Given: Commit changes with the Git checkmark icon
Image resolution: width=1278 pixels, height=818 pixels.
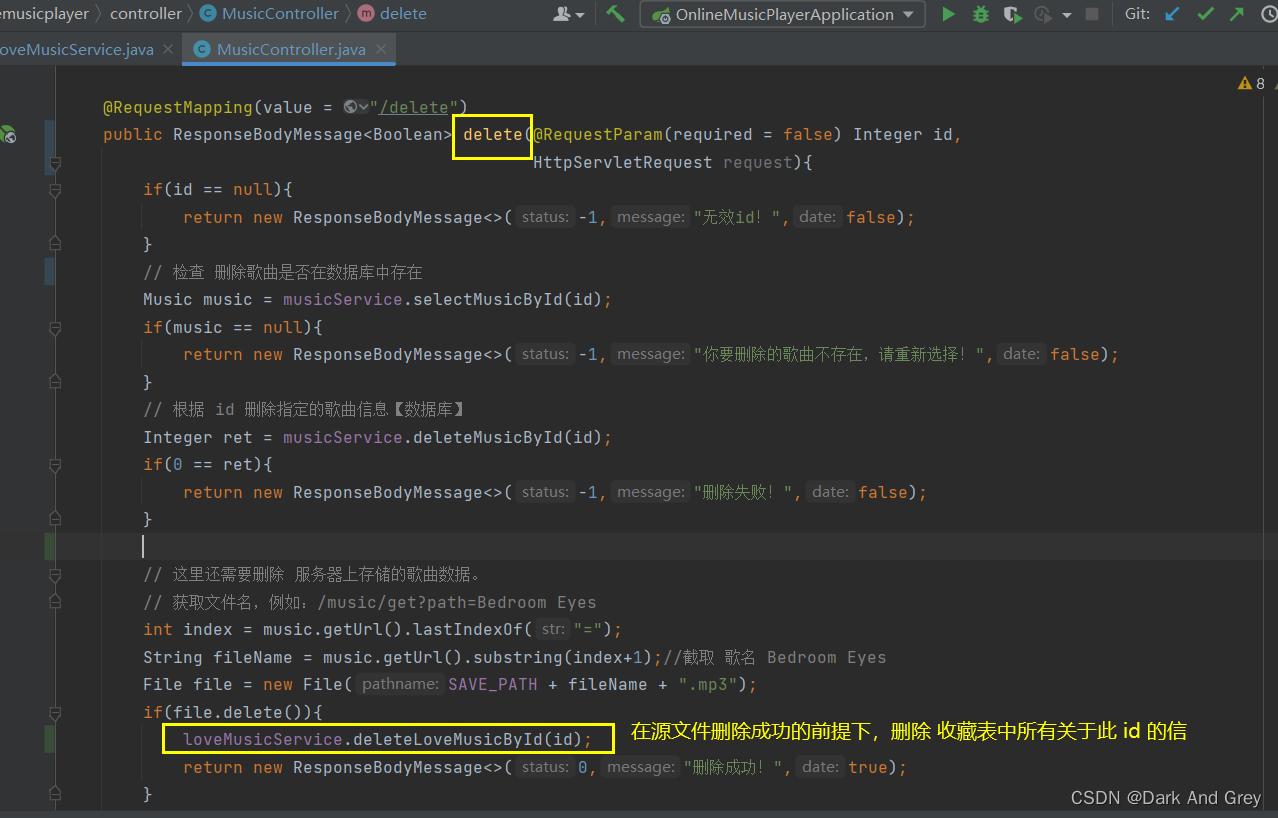Looking at the screenshot, I should point(1206,14).
